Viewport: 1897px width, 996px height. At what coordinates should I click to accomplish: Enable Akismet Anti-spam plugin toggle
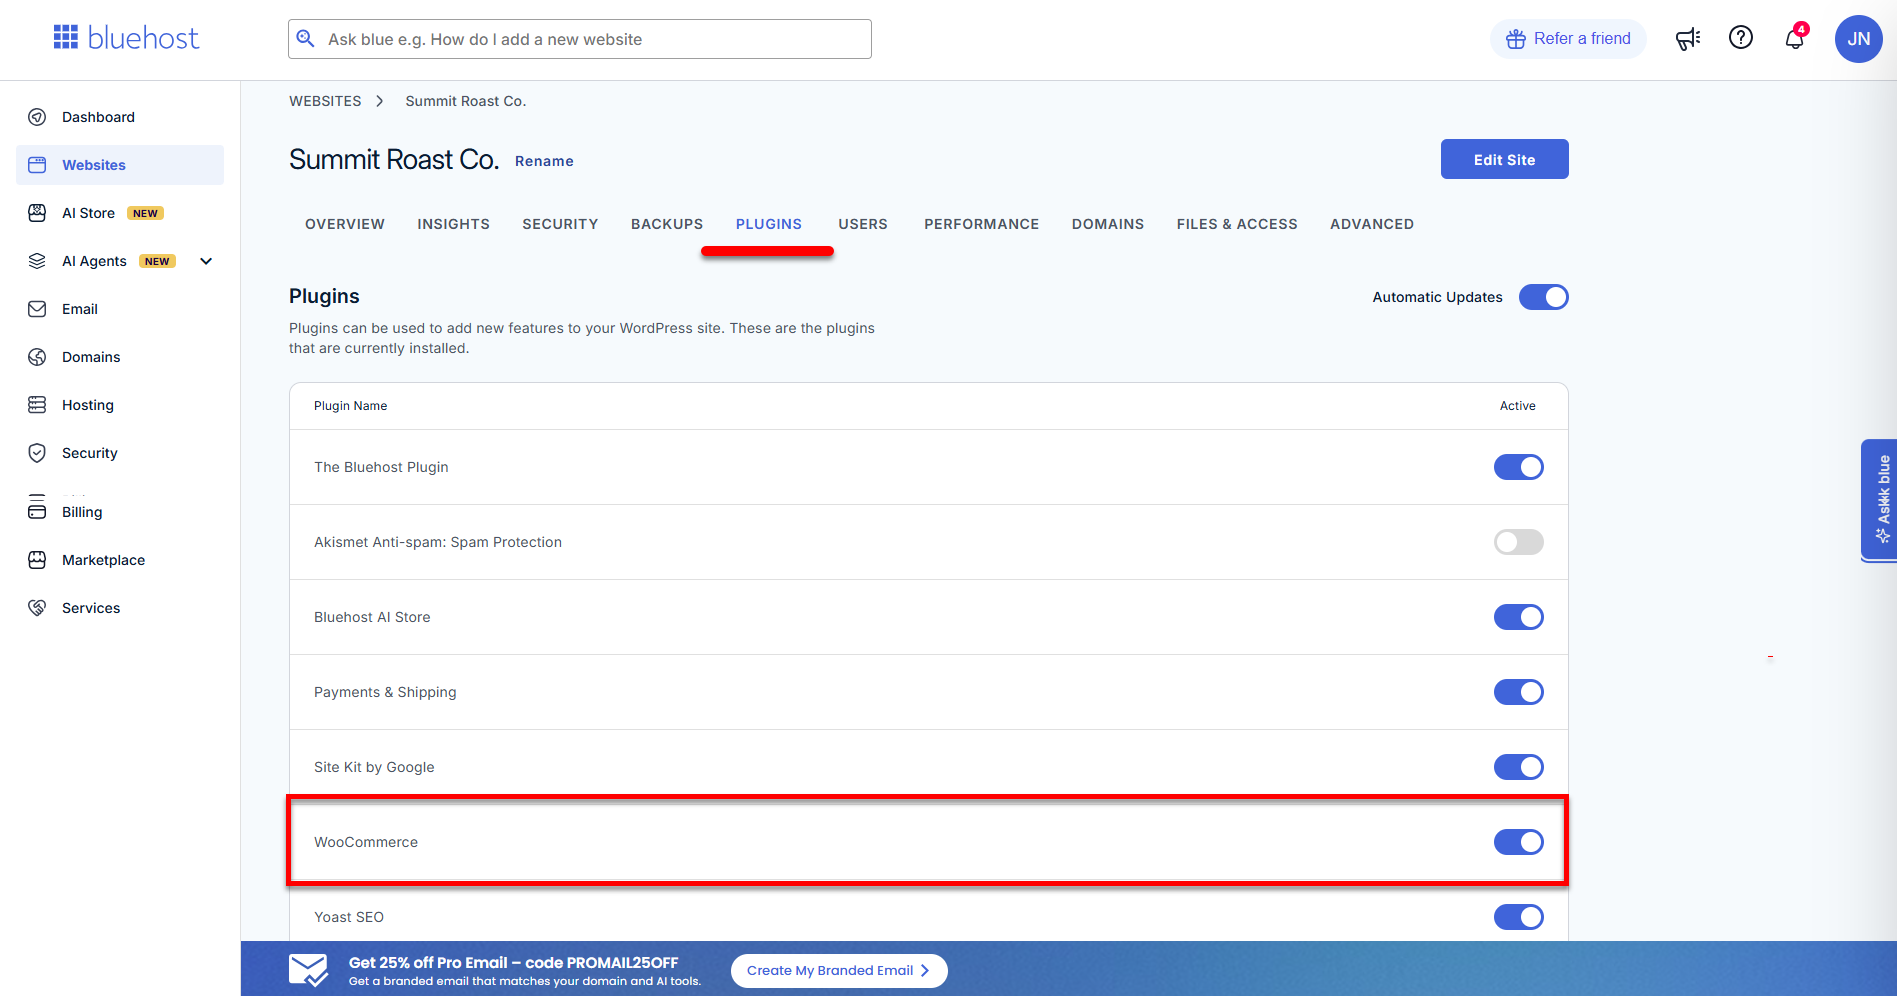click(1518, 542)
